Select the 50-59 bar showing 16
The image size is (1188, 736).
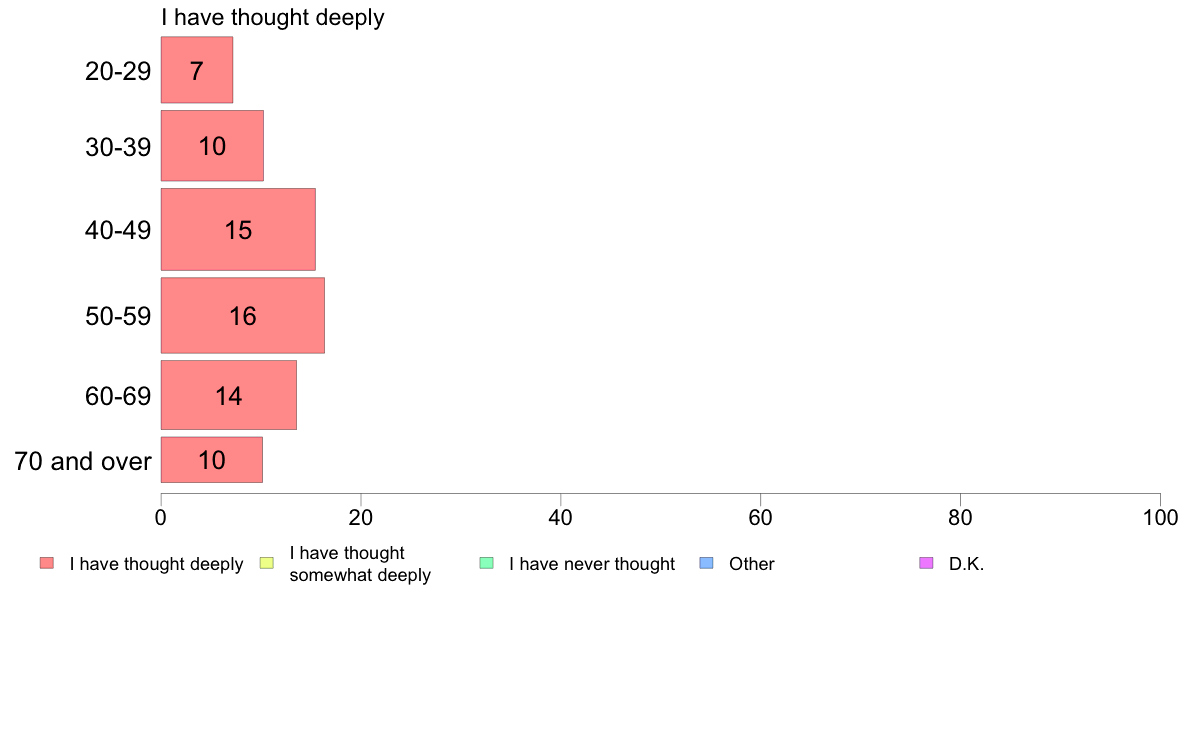click(x=242, y=315)
